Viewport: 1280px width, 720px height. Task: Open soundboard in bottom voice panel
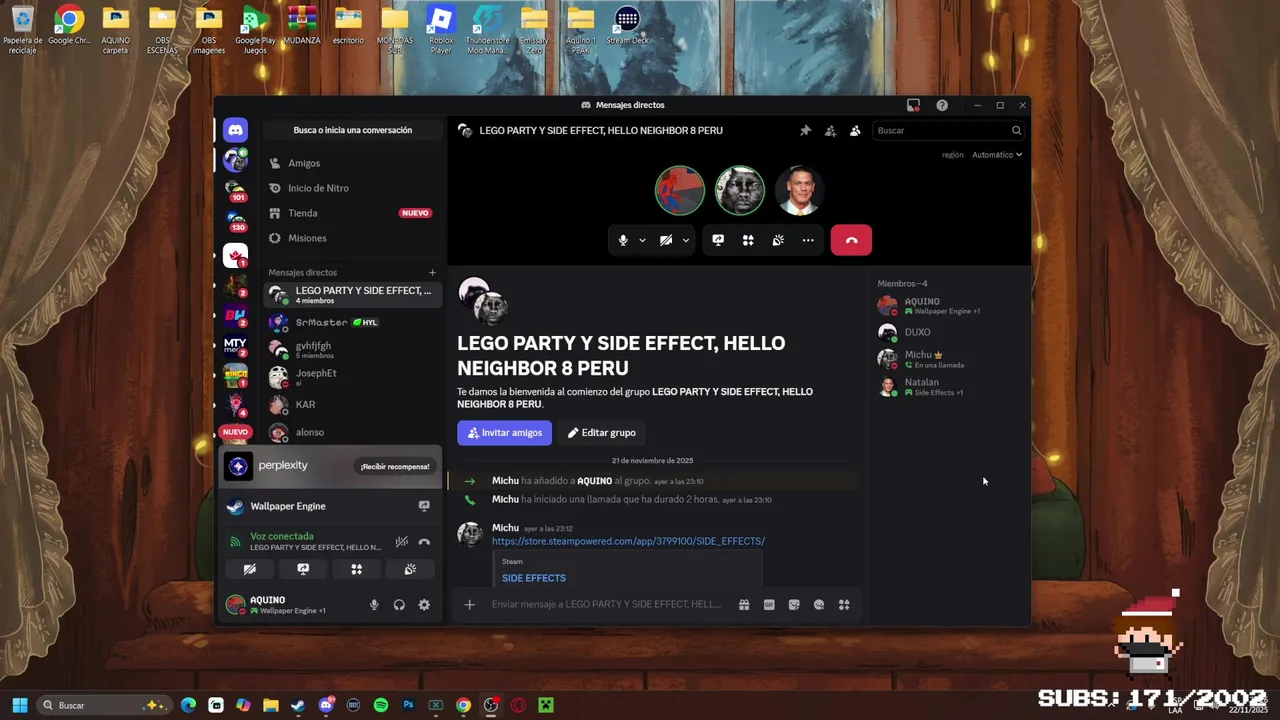click(410, 569)
